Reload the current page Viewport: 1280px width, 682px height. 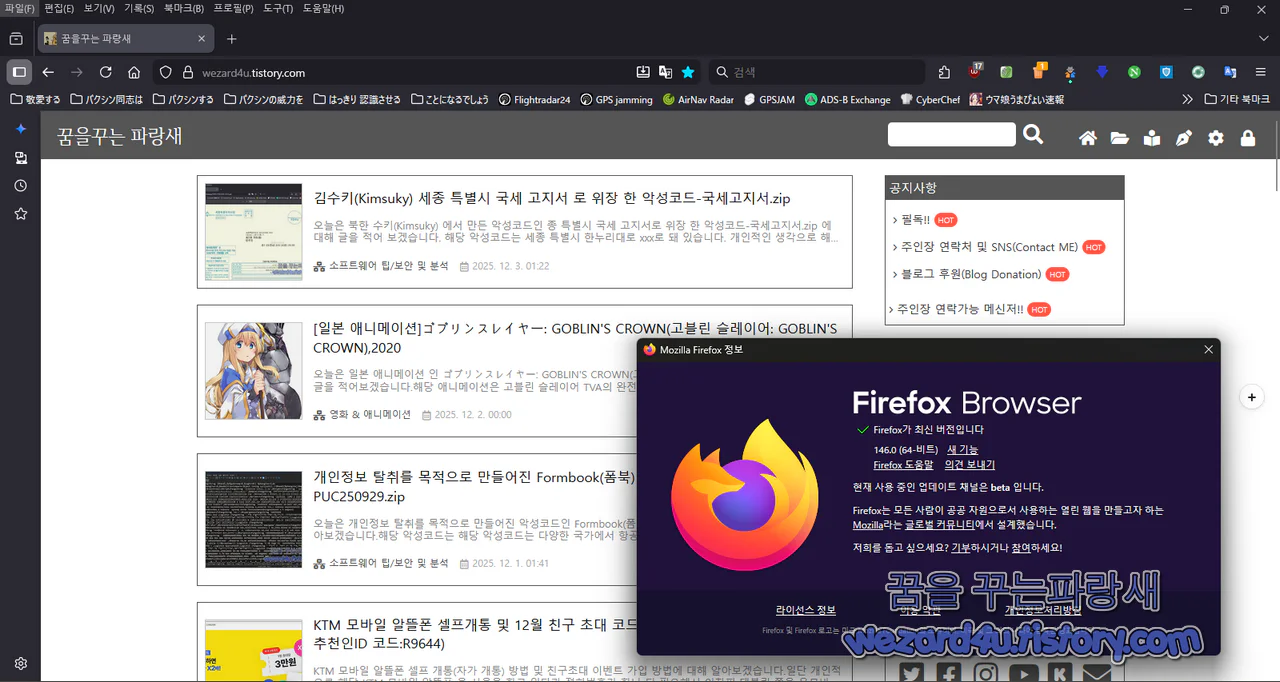pos(105,72)
